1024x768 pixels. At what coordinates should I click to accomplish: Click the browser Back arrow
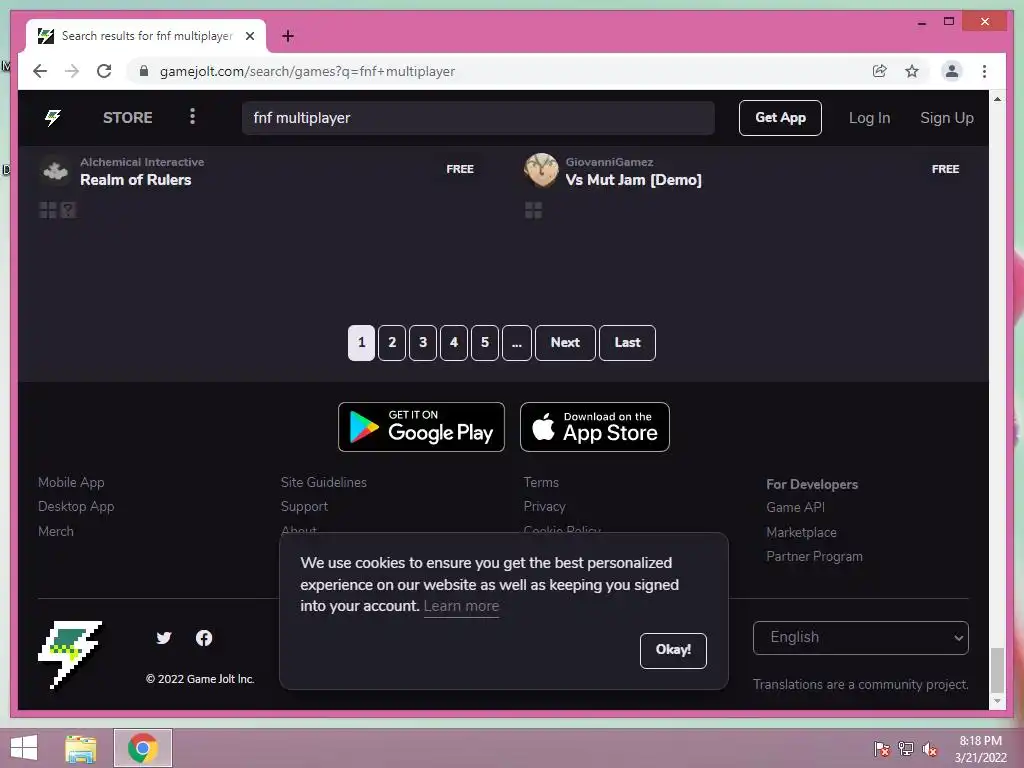tap(40, 71)
